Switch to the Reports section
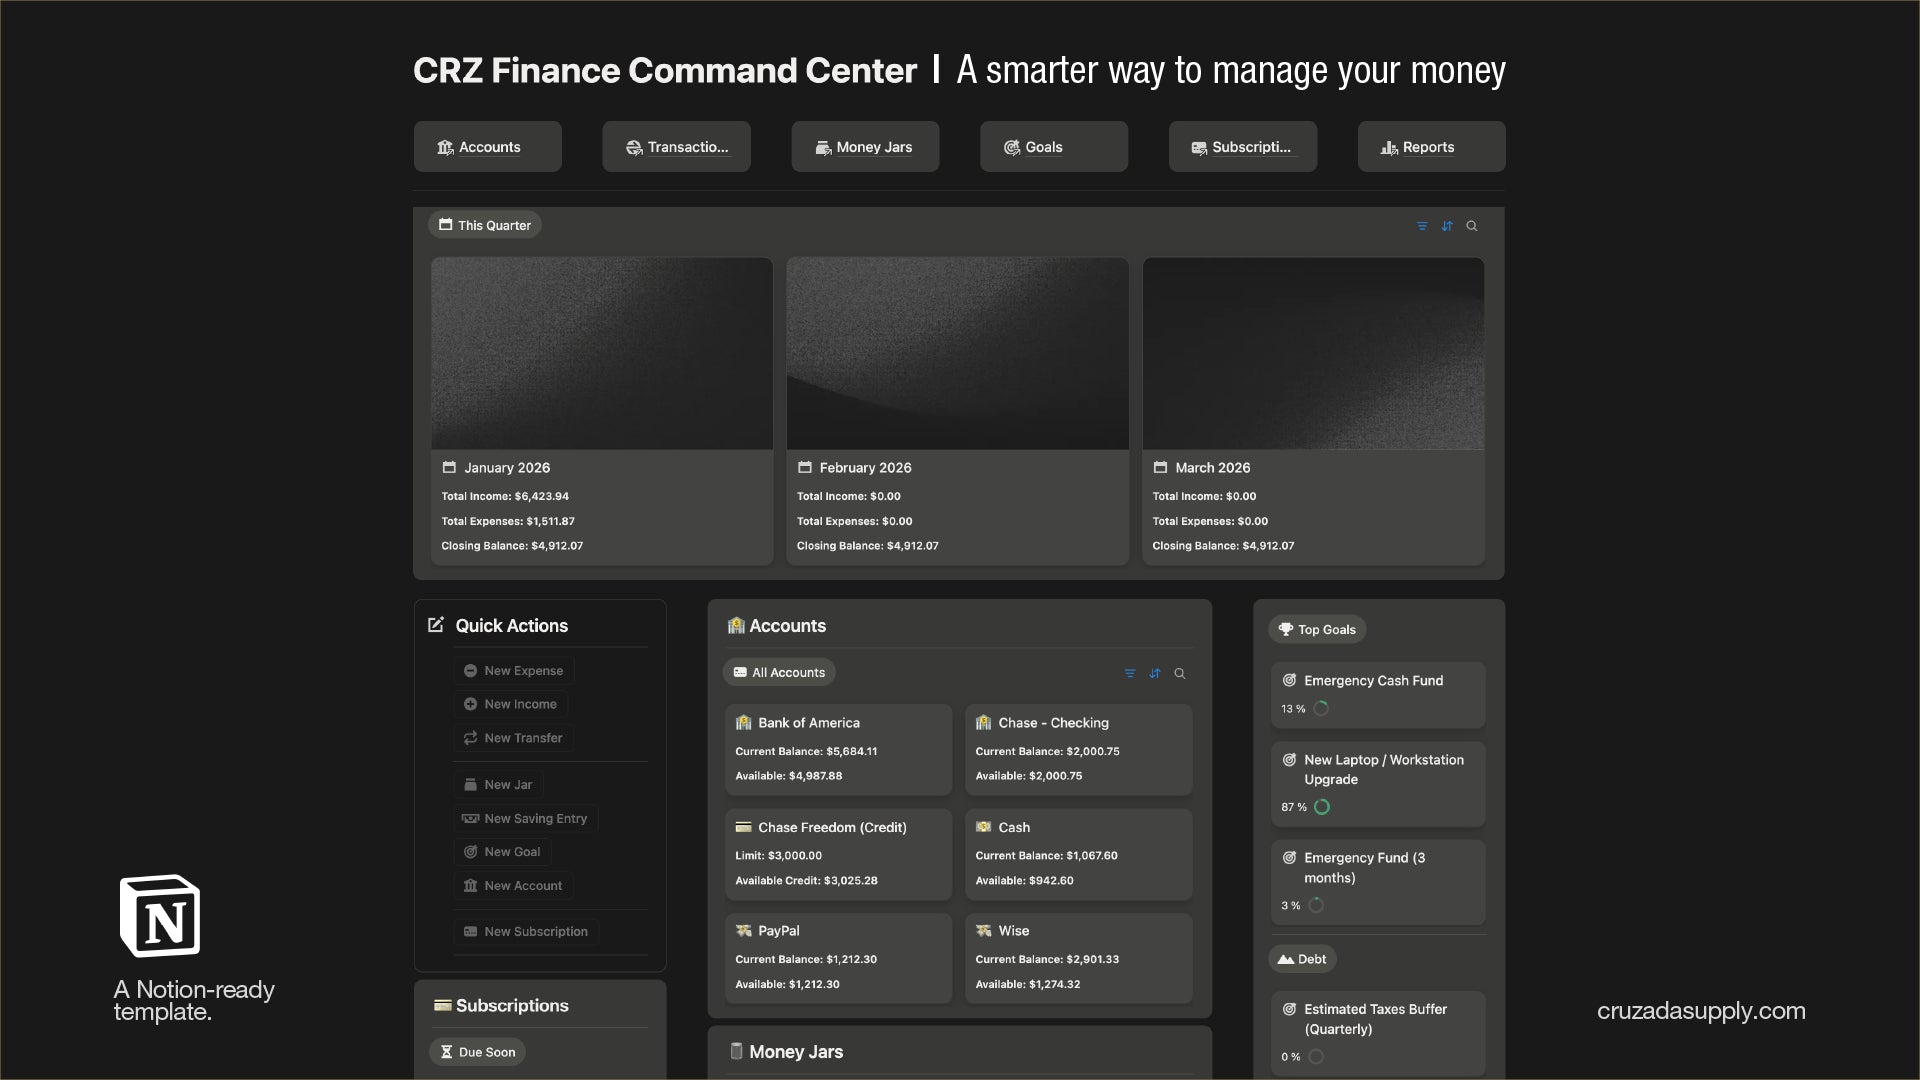The image size is (1920, 1080). pos(1430,146)
